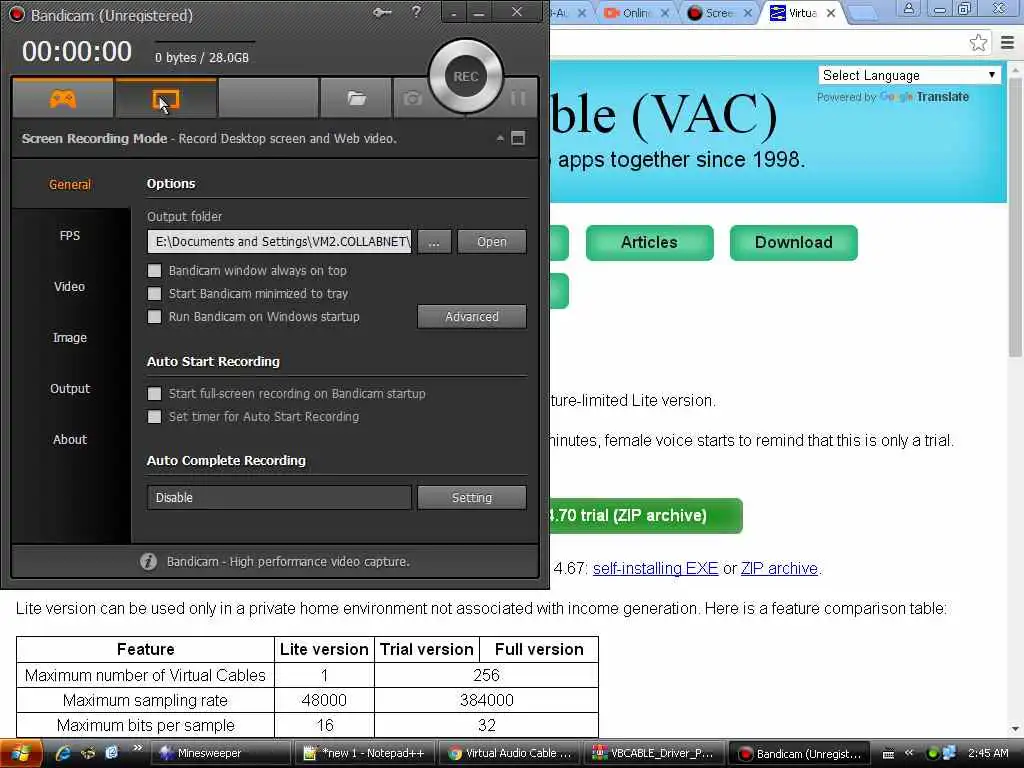1024x768 pixels.
Task: Click the Auto Complete Recording Setting button
Action: (472, 498)
